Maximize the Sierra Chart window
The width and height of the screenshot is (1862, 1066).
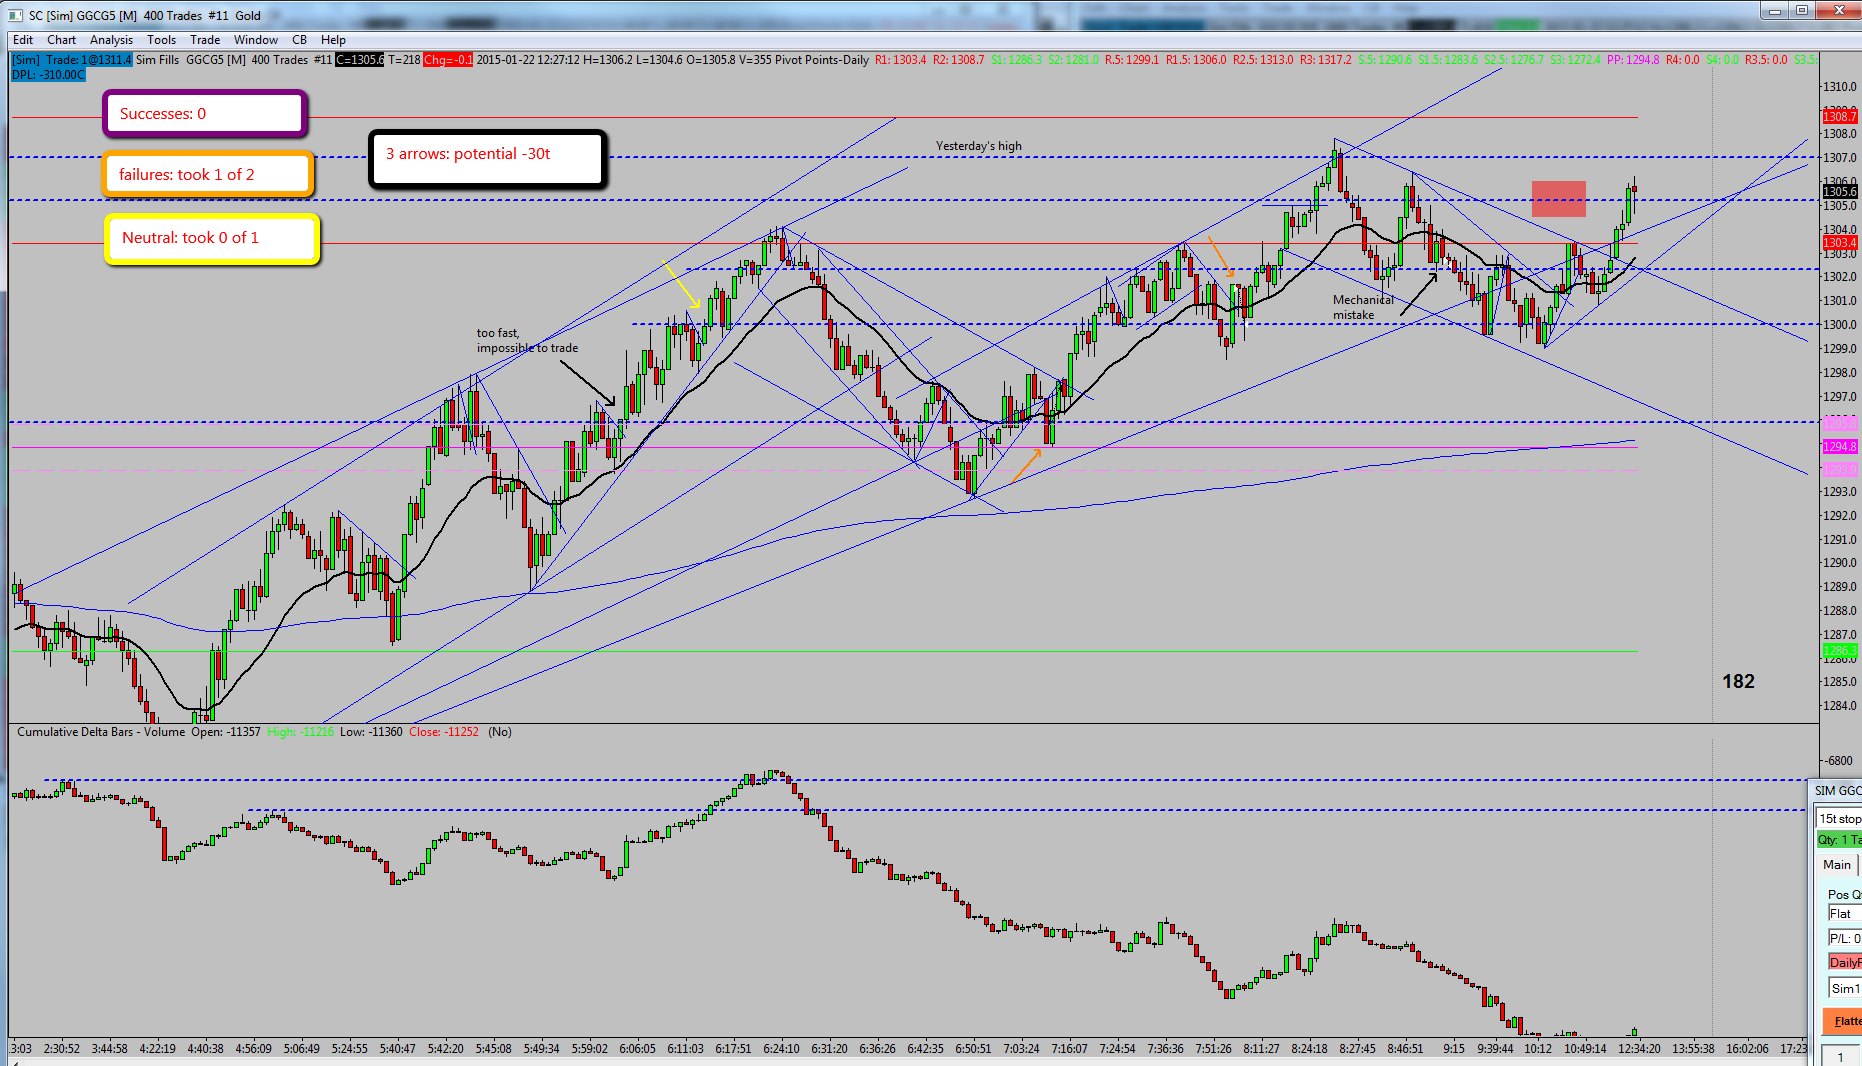[x=1801, y=11]
